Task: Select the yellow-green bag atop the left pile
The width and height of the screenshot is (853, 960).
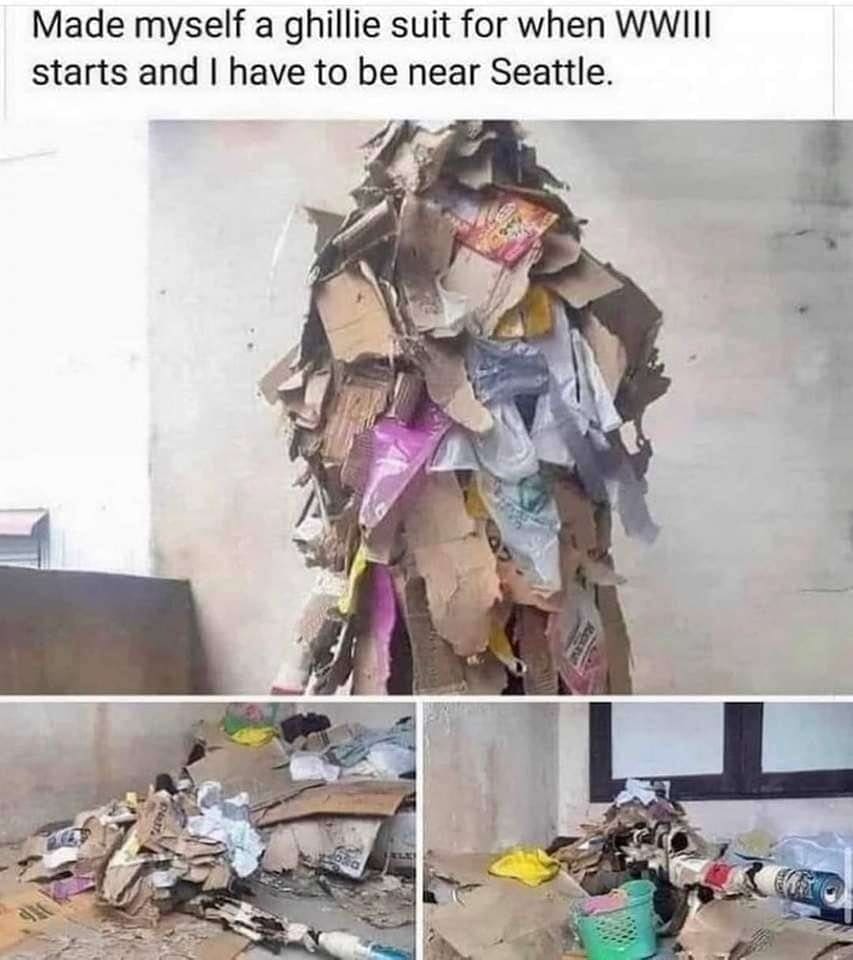Action: [250, 727]
